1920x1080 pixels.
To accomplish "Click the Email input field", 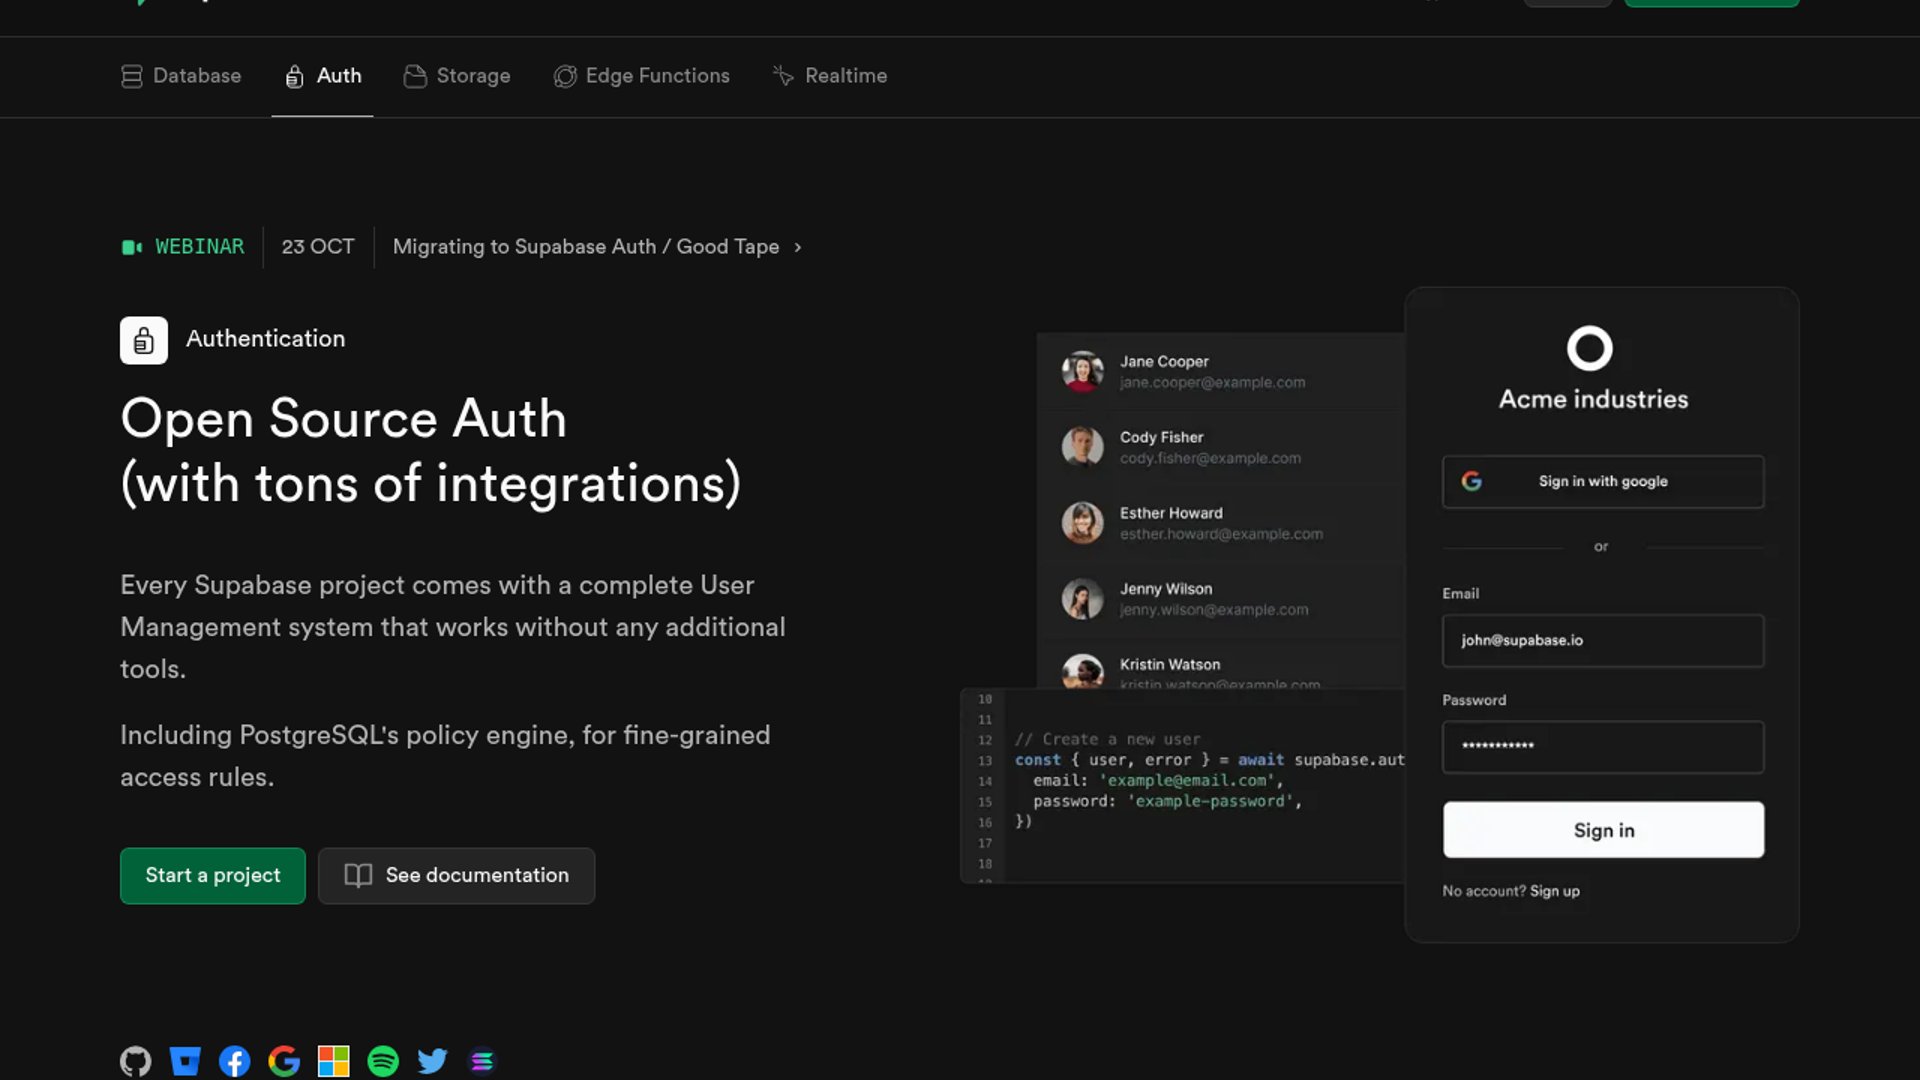I will pyautogui.click(x=1603, y=641).
